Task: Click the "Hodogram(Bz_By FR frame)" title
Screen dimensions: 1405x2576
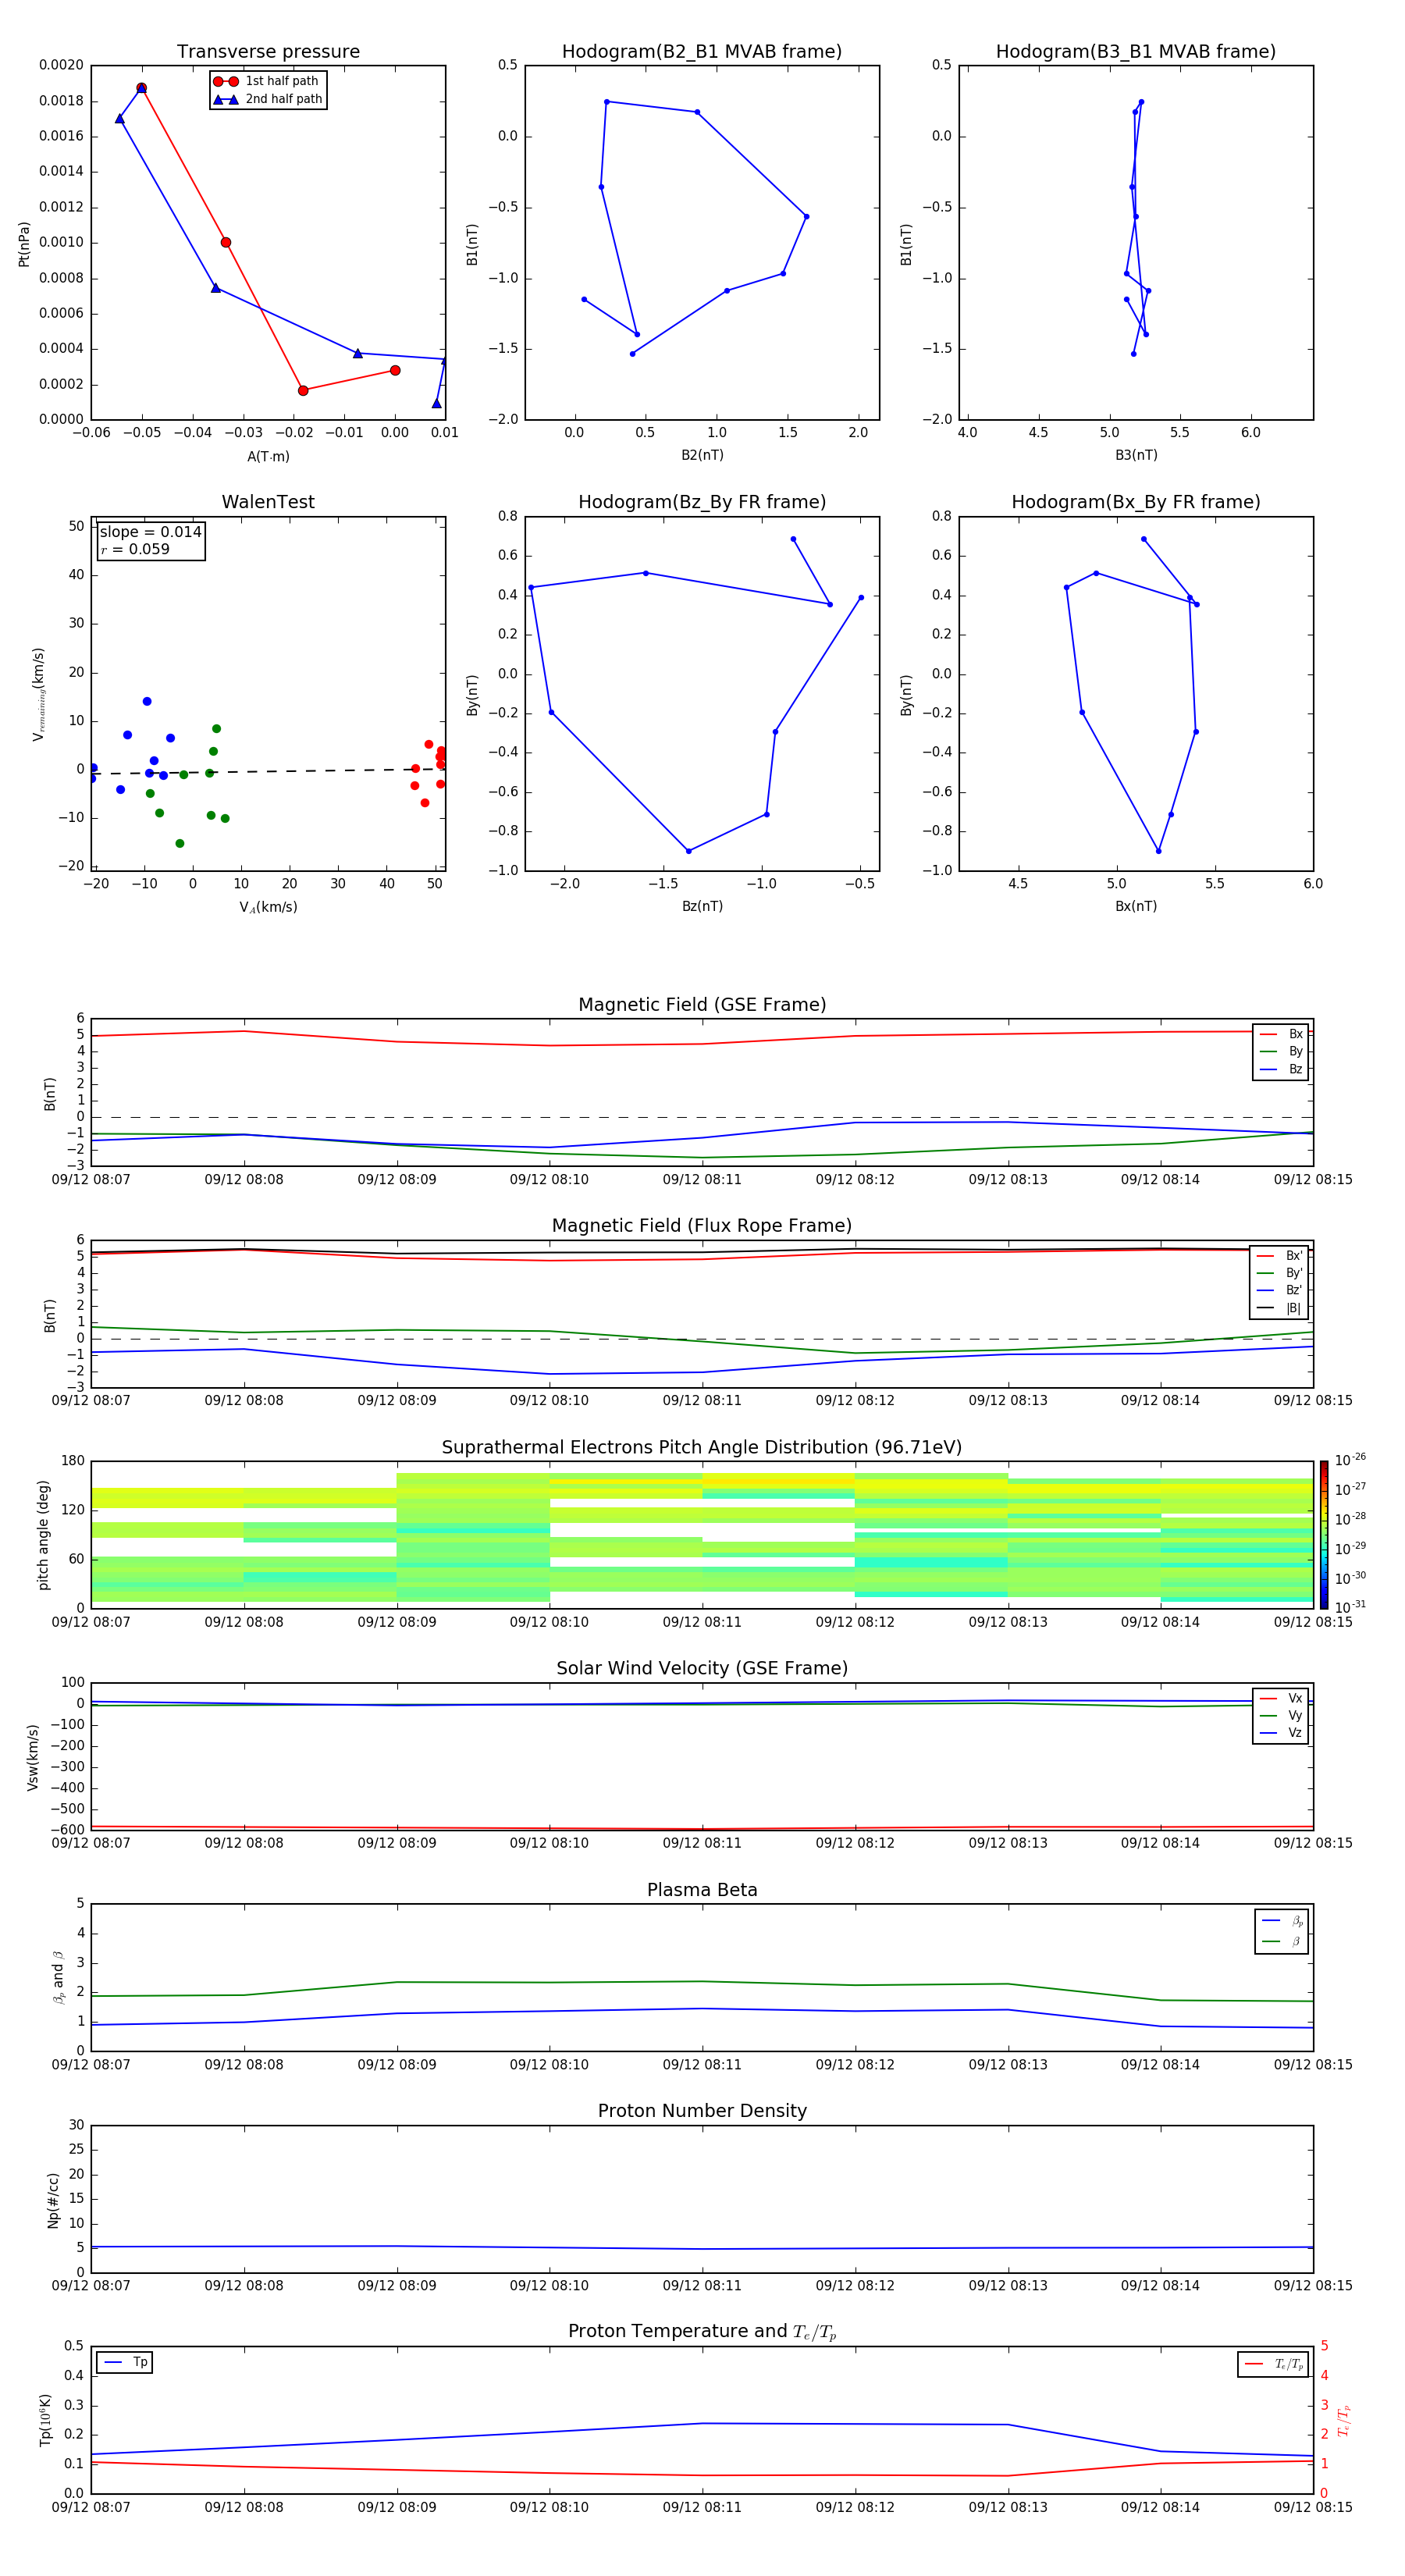Action: click(x=702, y=502)
